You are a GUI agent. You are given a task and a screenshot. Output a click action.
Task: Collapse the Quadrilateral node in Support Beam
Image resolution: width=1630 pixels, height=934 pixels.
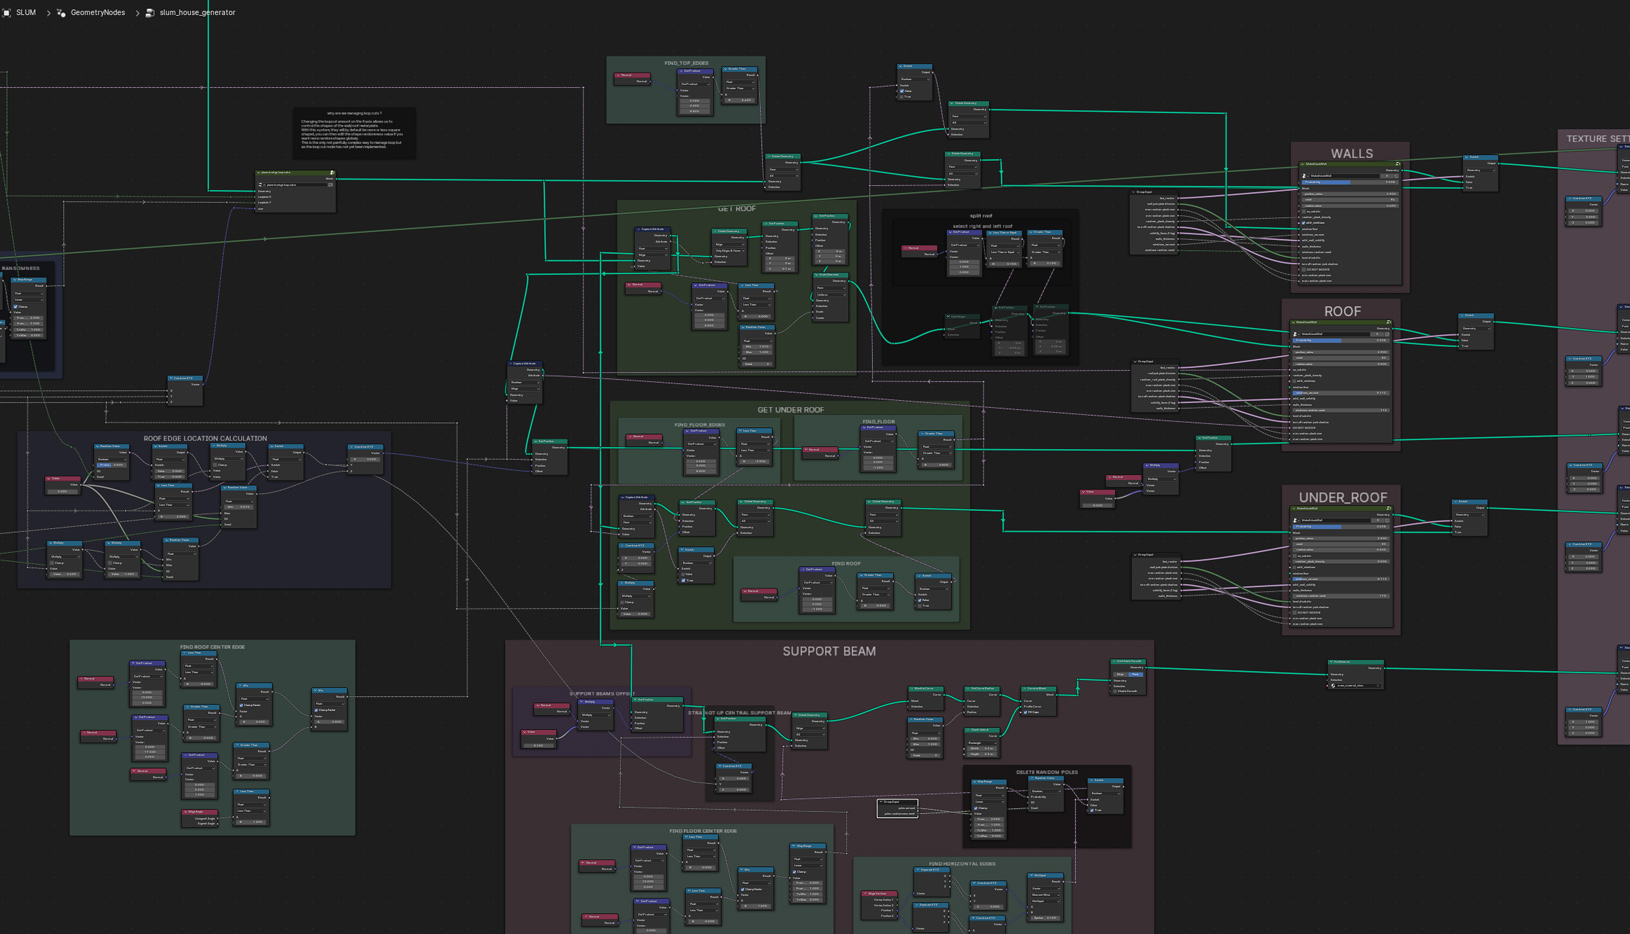pos(968,730)
